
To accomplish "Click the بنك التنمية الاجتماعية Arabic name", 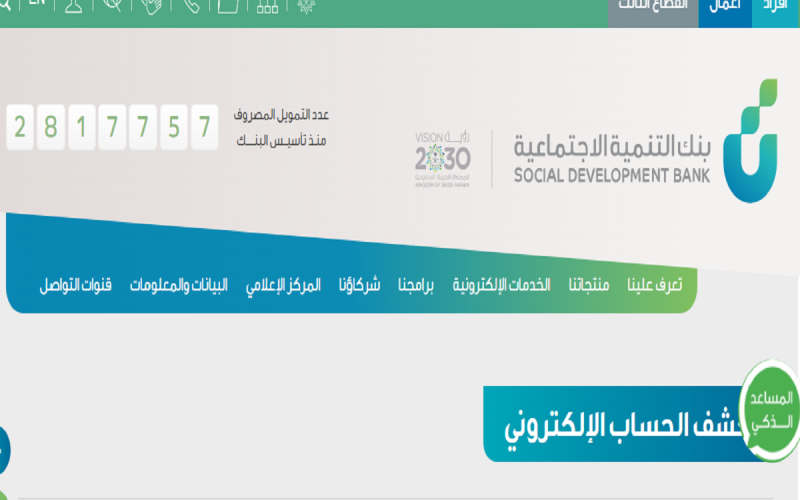I will pos(612,146).
